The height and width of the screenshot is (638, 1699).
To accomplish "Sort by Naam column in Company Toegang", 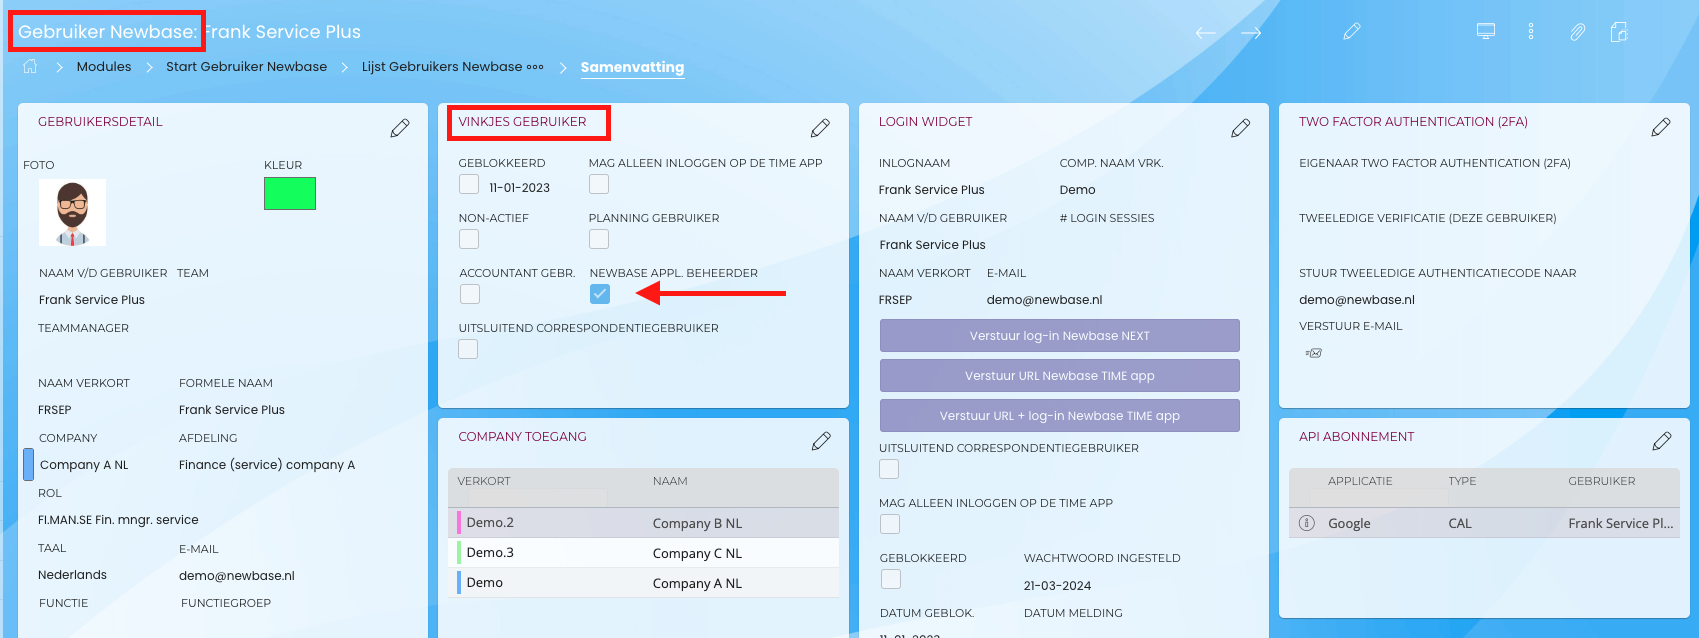I will [670, 481].
